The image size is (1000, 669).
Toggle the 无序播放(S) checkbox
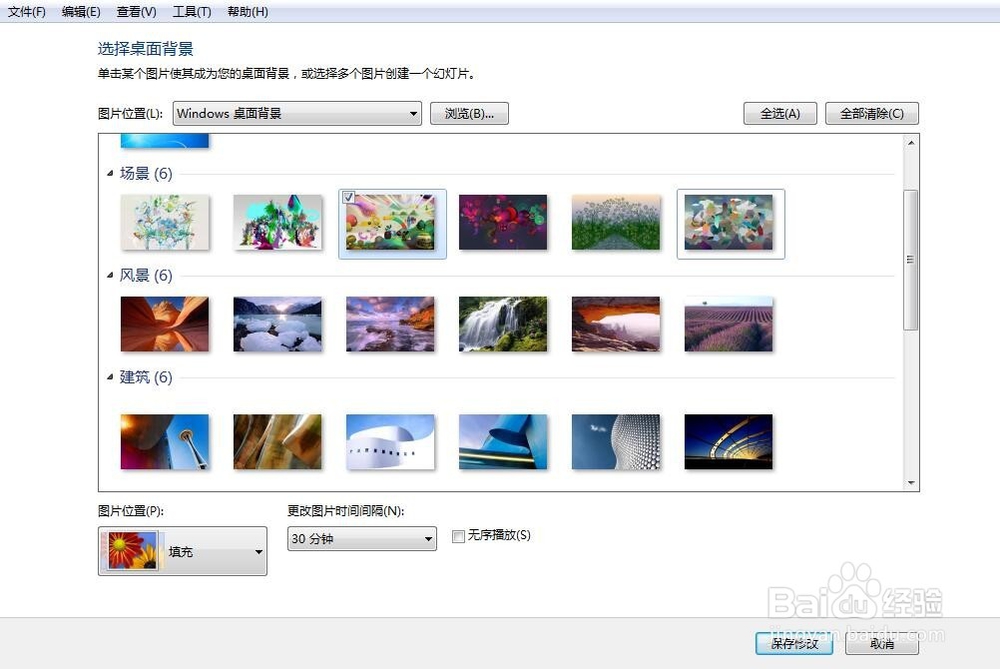458,536
